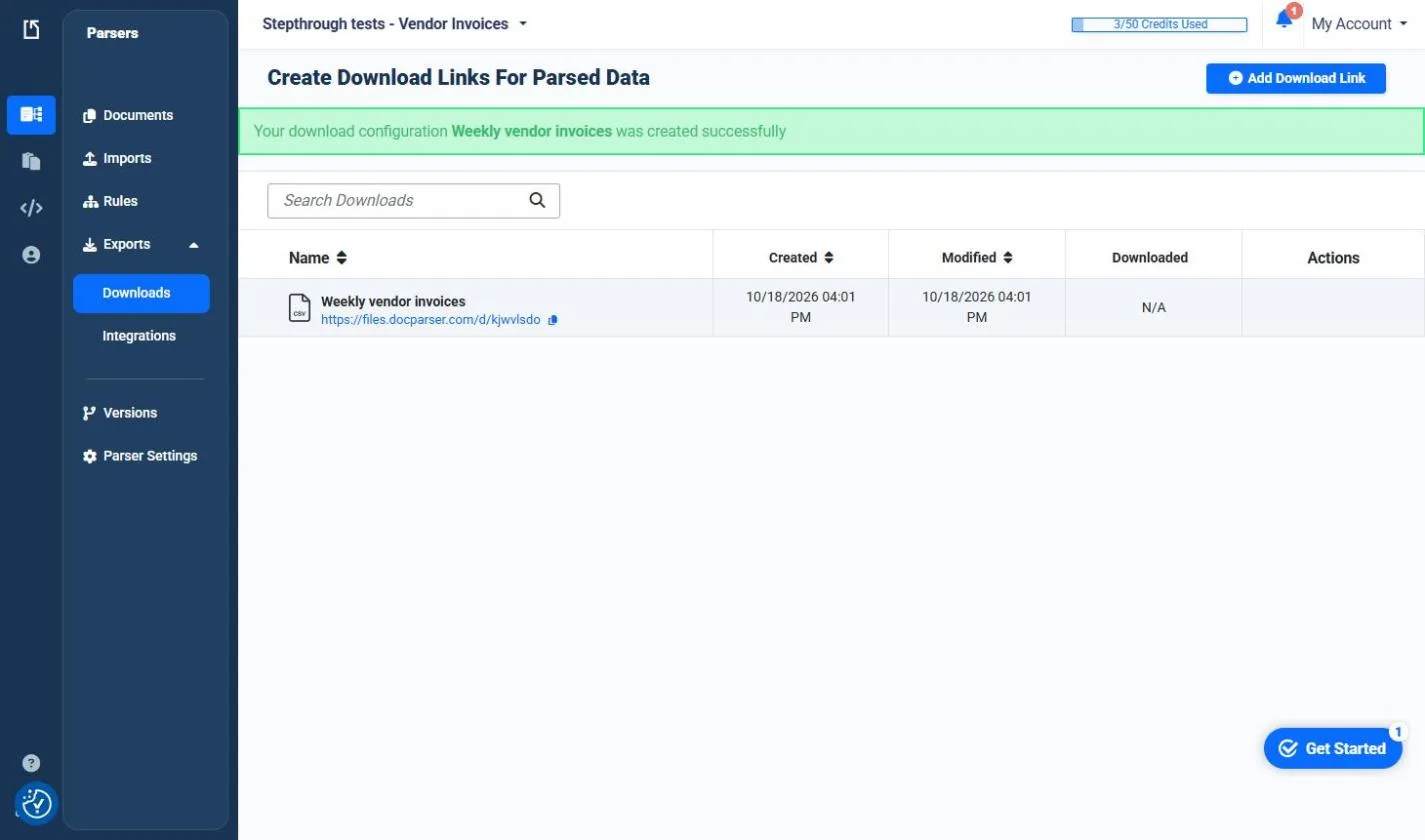This screenshot has height=840, width=1425.
Task: Open the Stepthrough tests parser dropdown
Action: point(395,23)
